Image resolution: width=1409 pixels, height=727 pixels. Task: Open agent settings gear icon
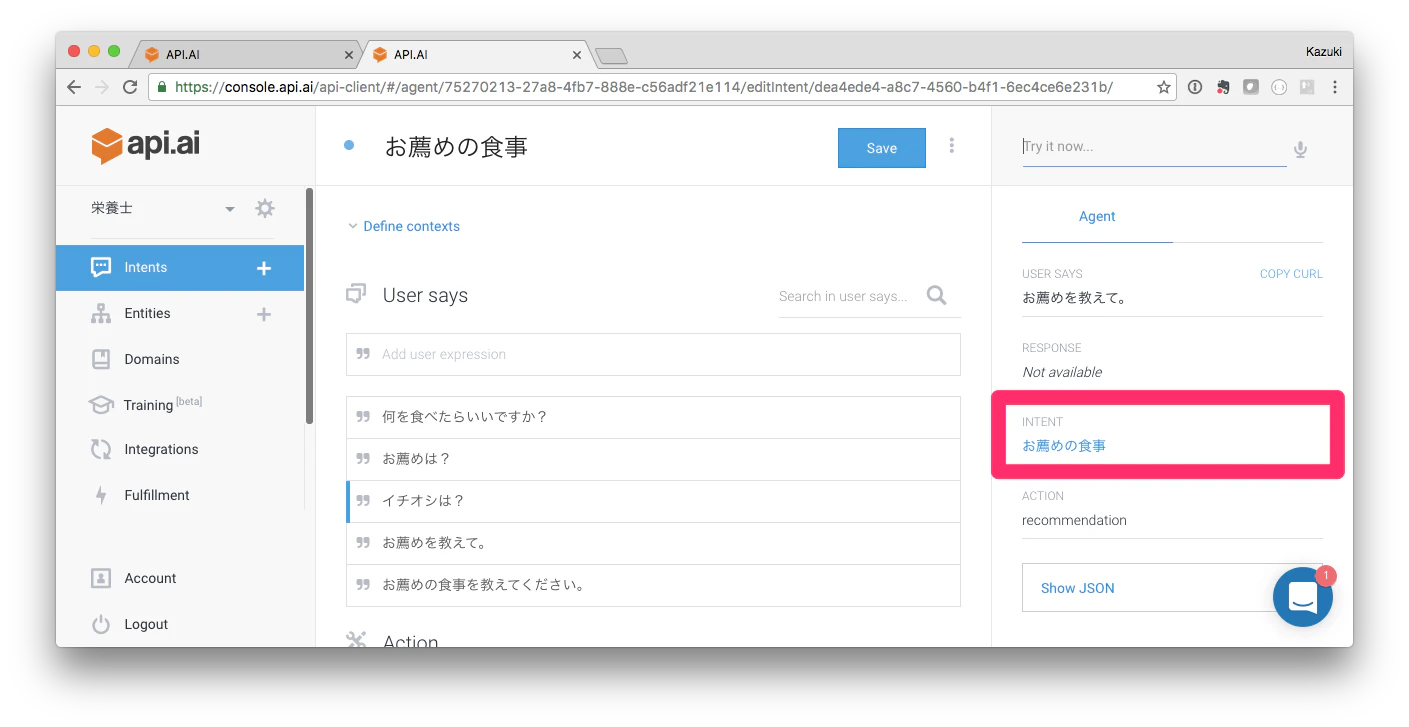(264, 208)
